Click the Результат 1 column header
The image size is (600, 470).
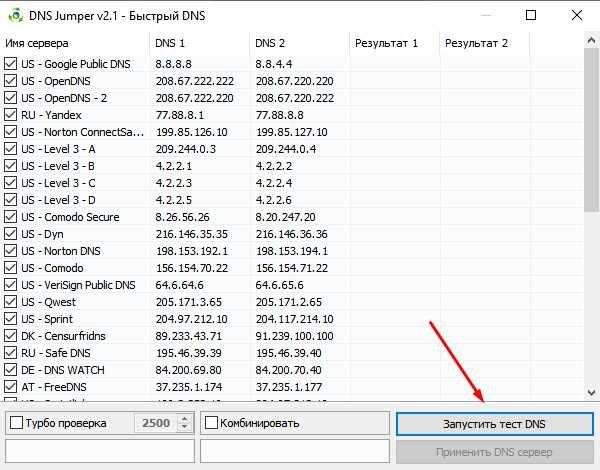(x=395, y=43)
